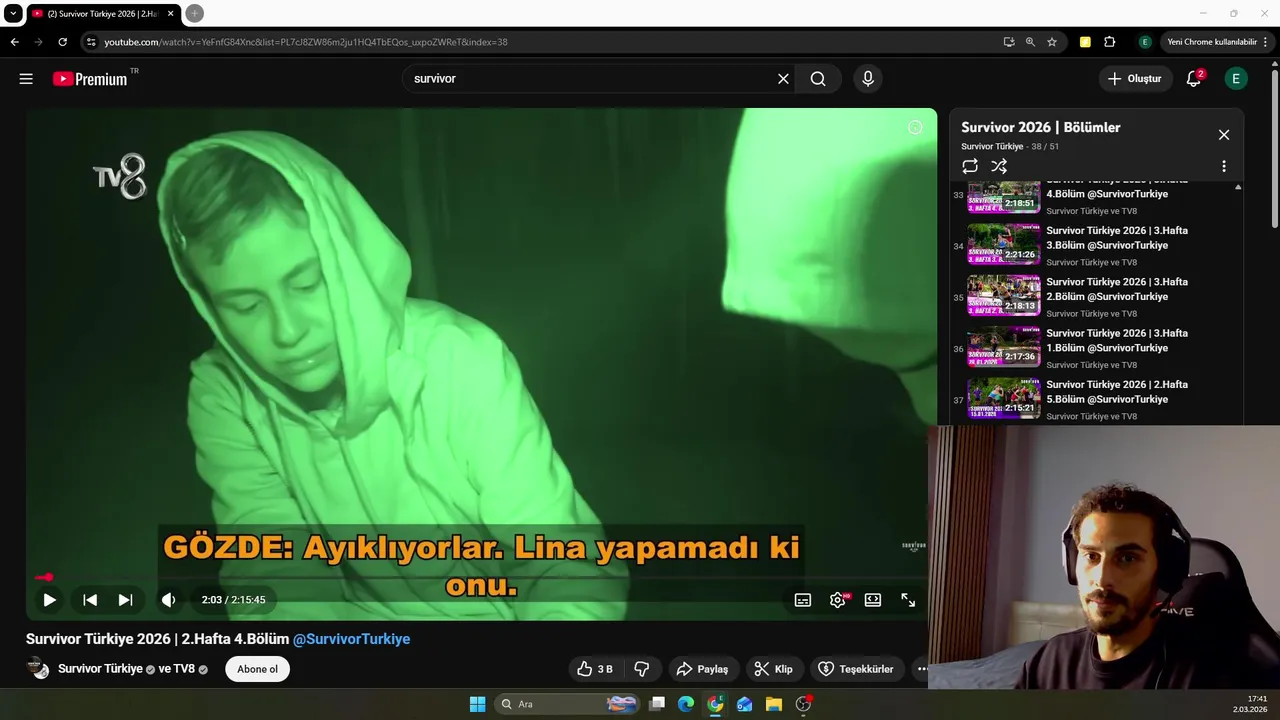
Task: Go to the YouTube Premium home logo
Action: [90, 79]
